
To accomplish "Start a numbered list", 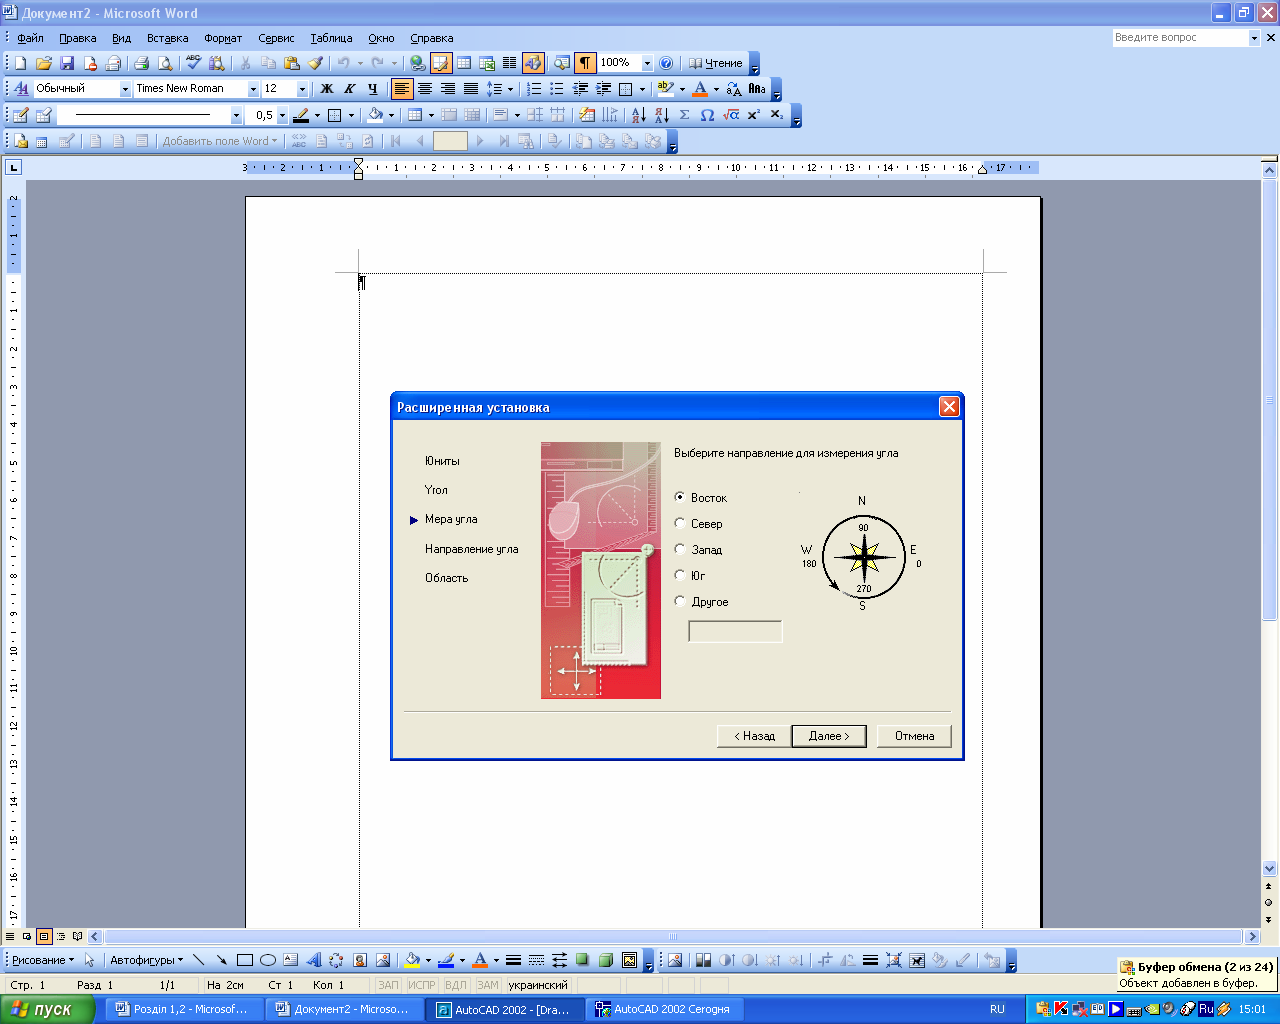I will tap(534, 89).
